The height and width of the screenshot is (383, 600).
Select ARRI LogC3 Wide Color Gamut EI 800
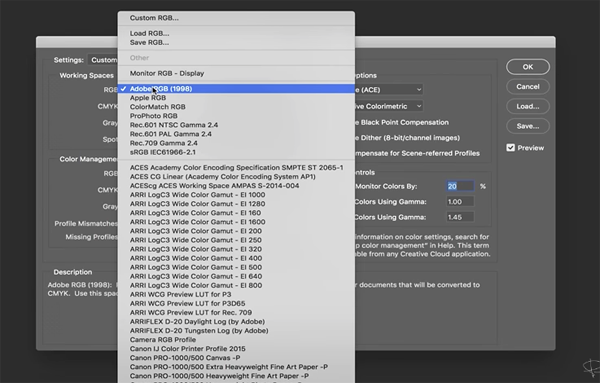[x=236, y=285]
